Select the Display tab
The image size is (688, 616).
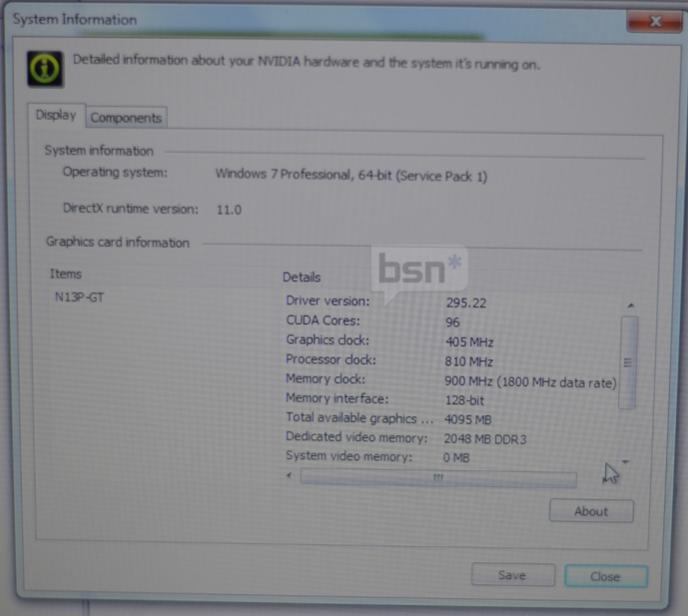[x=56, y=115]
